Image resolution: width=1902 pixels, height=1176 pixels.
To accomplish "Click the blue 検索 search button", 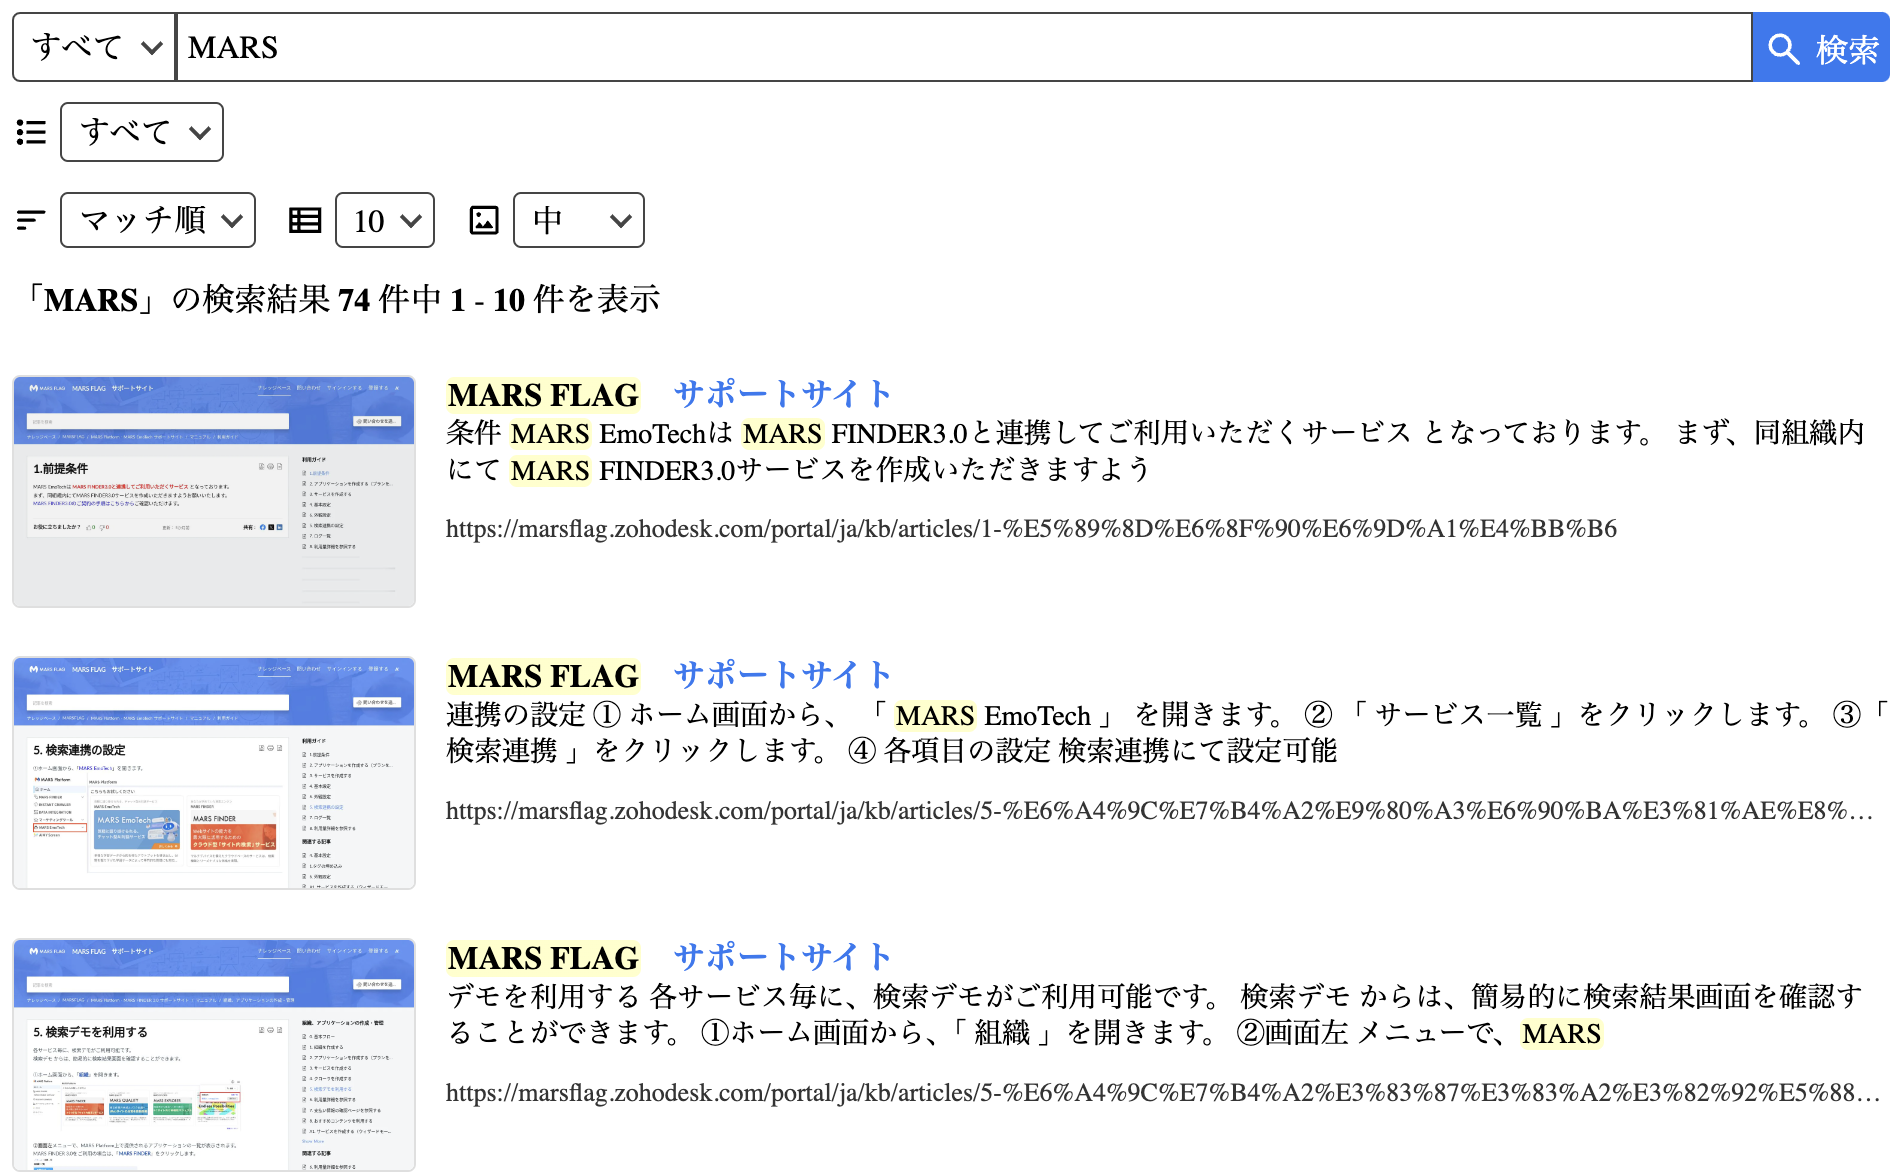I will (x=1820, y=47).
